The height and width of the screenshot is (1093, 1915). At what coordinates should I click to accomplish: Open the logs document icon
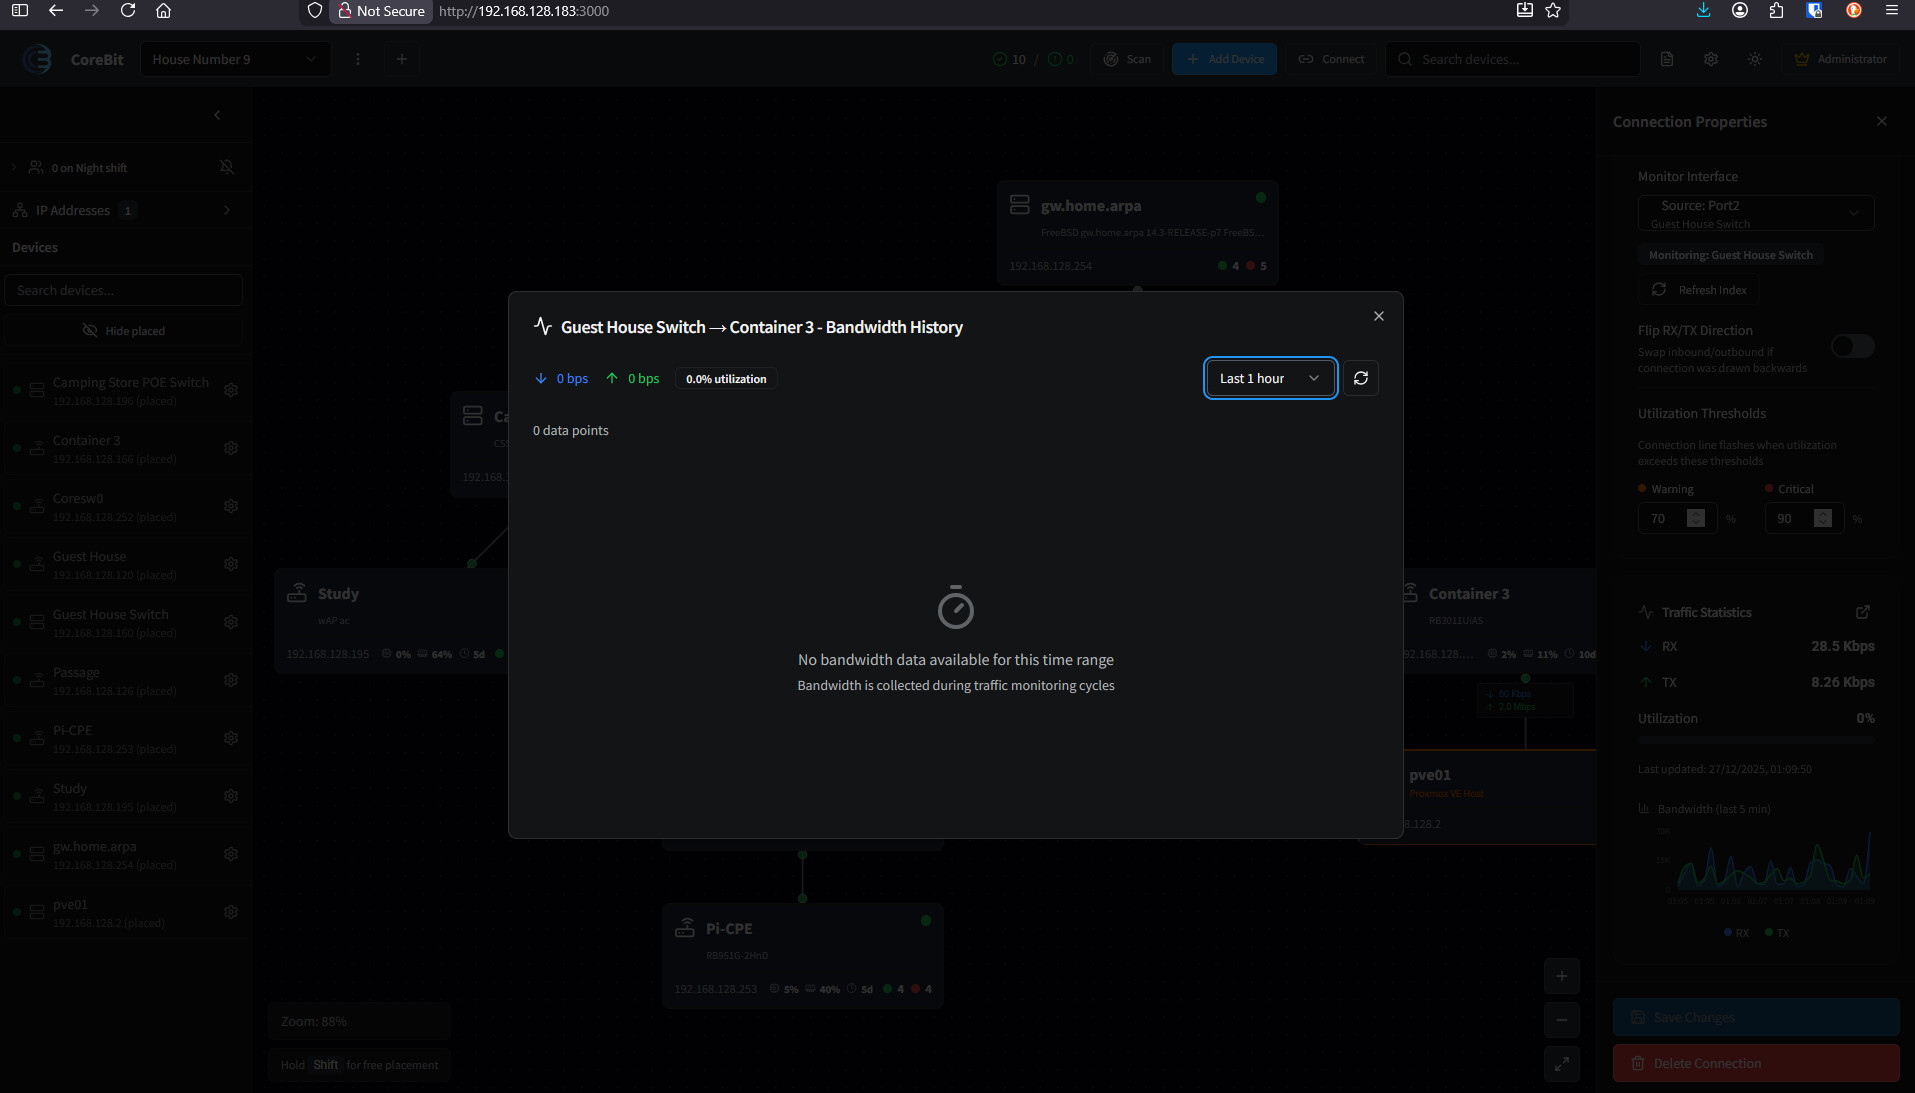click(x=1667, y=59)
